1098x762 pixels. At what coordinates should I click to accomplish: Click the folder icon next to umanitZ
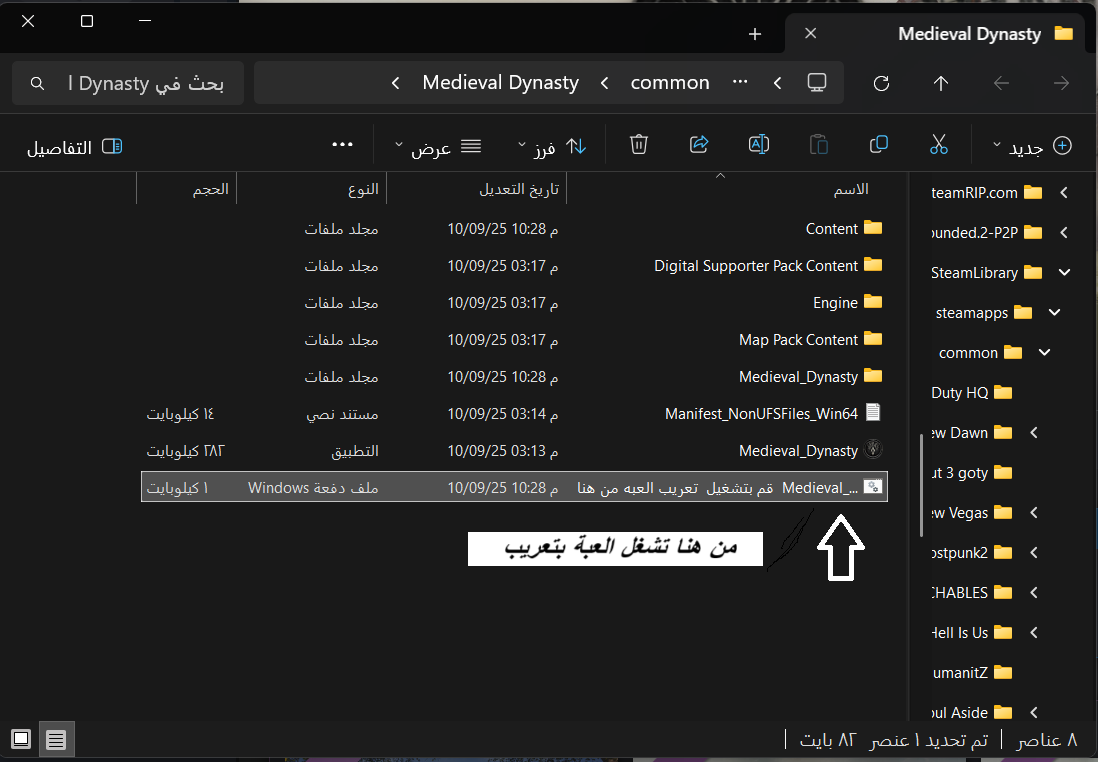[1003, 672]
